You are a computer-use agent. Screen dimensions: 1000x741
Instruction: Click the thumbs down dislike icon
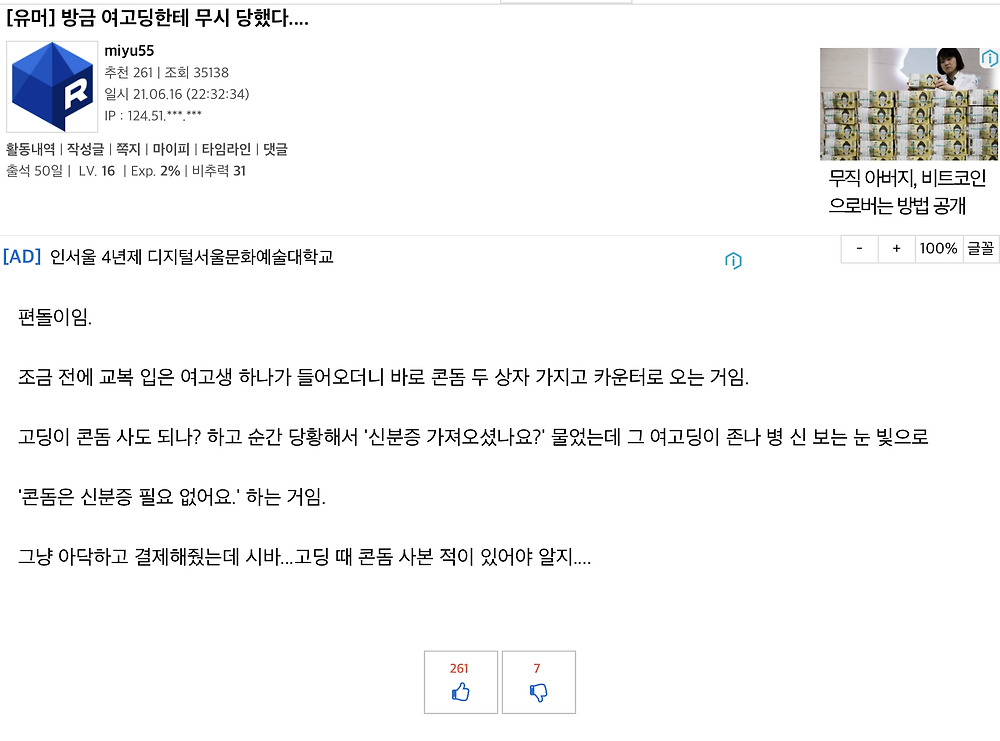(538, 691)
